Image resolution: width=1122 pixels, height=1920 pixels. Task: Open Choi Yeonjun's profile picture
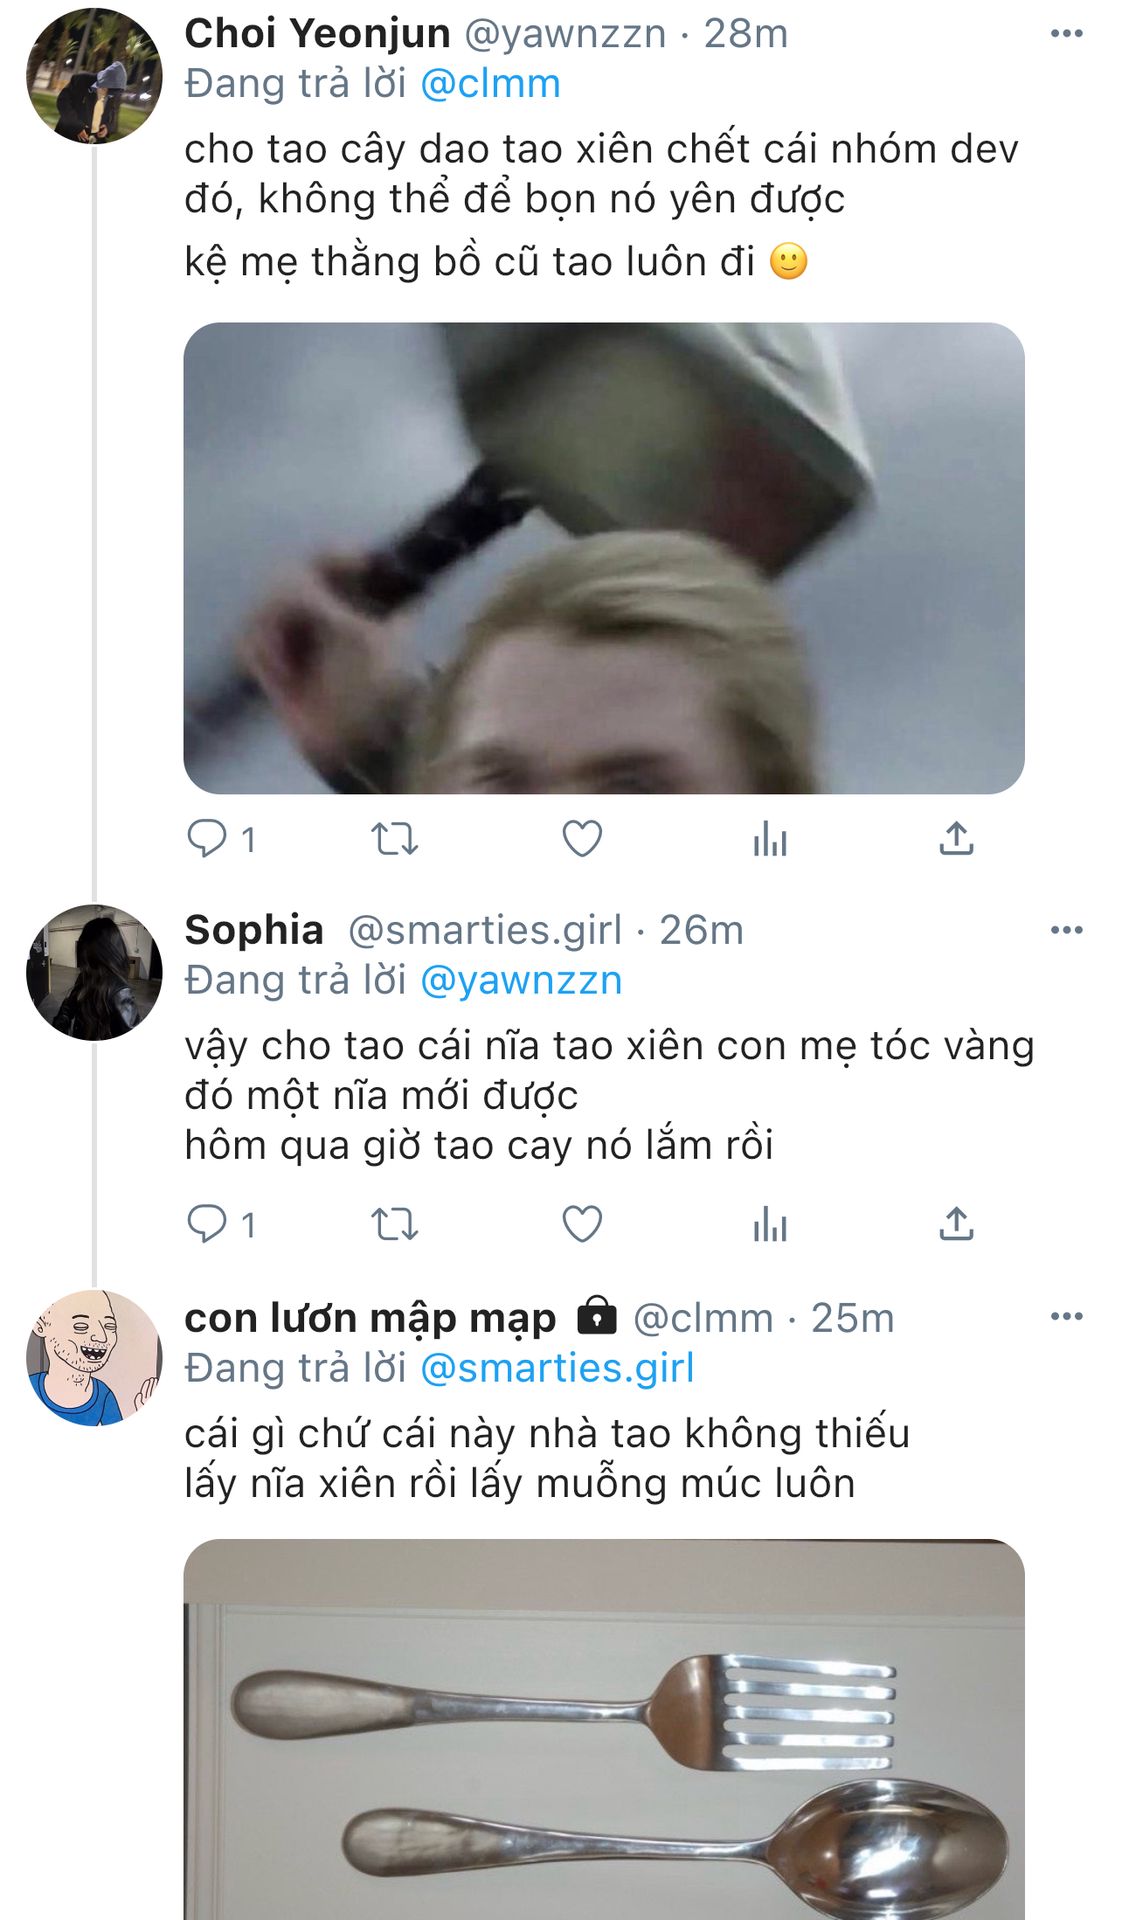tap(94, 76)
